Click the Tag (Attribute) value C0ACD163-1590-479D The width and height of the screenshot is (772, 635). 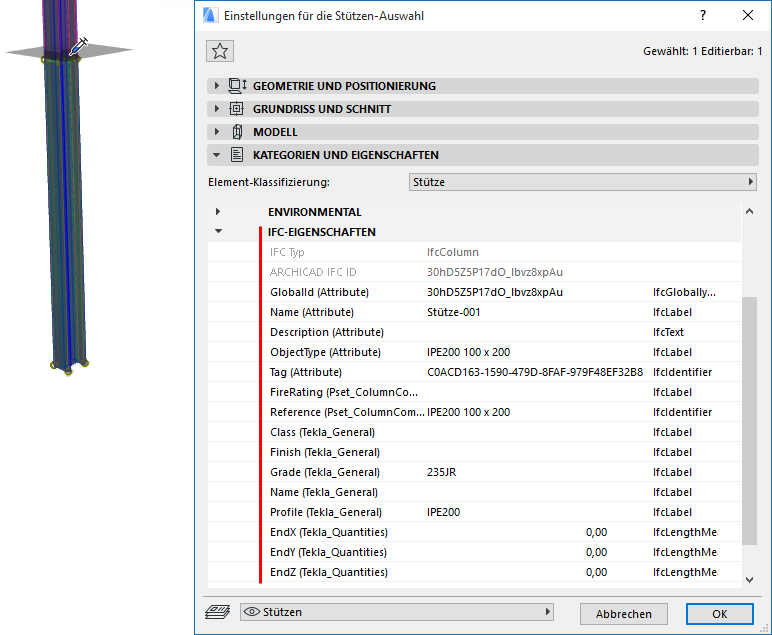[x=535, y=372]
